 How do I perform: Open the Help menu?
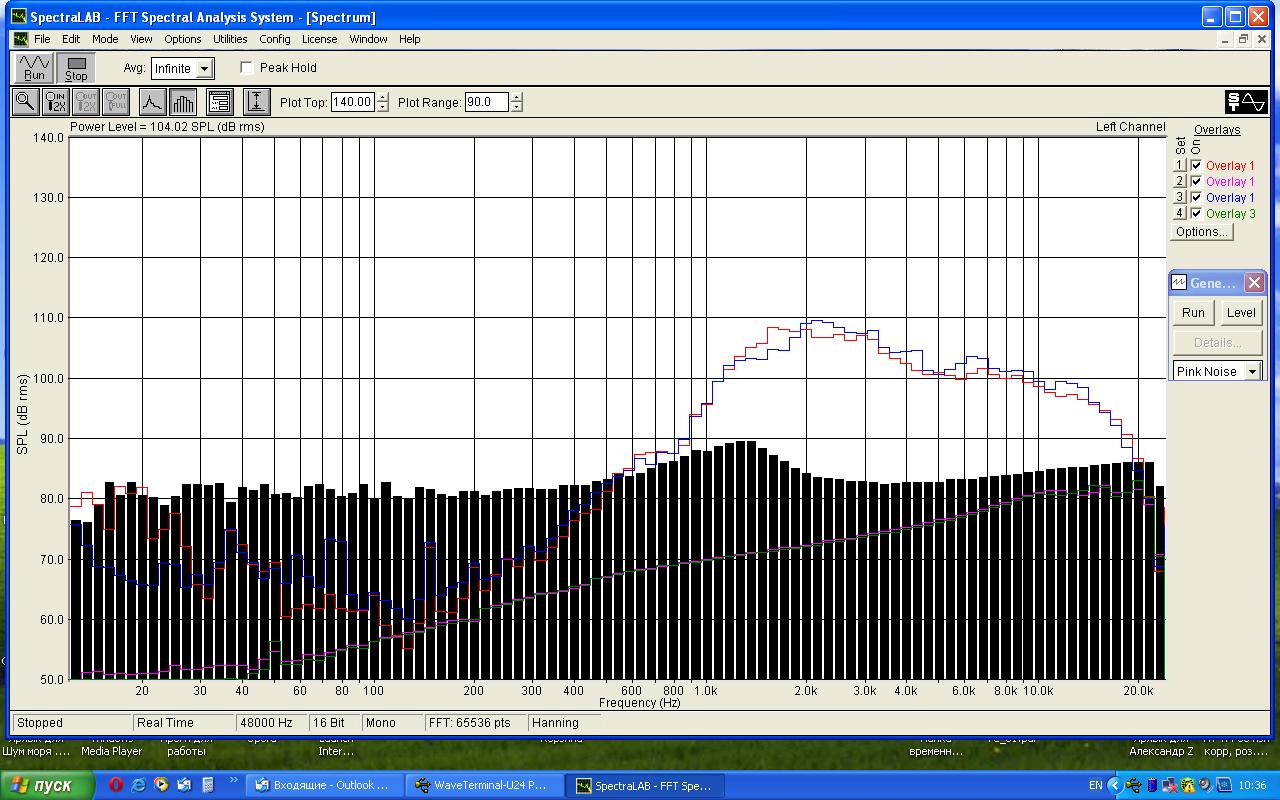pyautogui.click(x=410, y=39)
